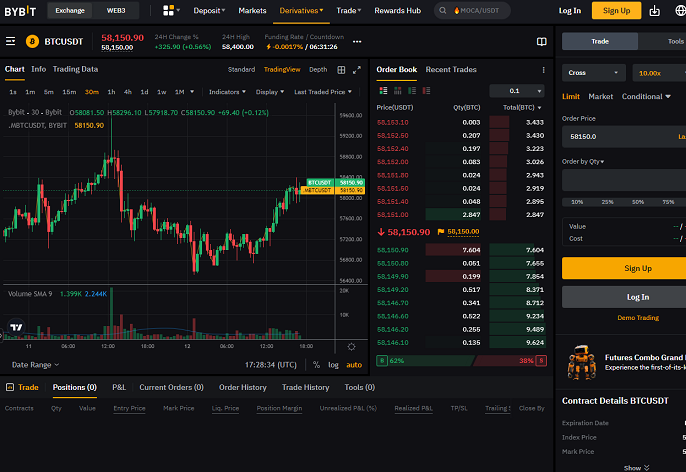Open Rewards Hub

397,10
